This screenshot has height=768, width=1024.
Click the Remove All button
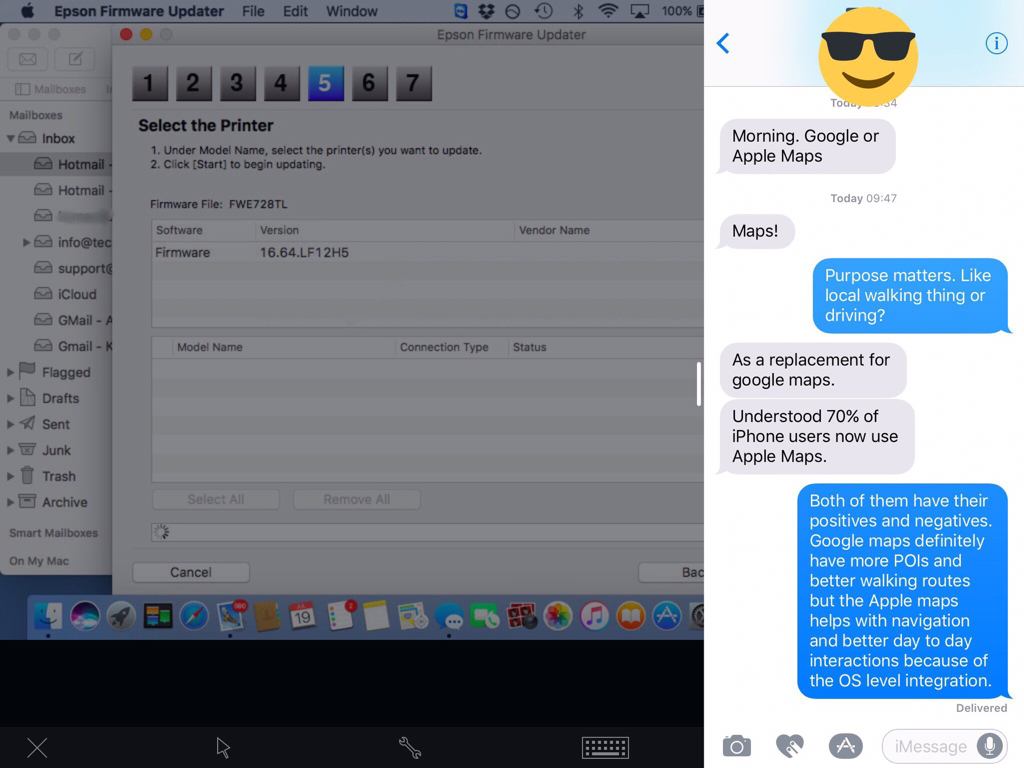(357, 500)
